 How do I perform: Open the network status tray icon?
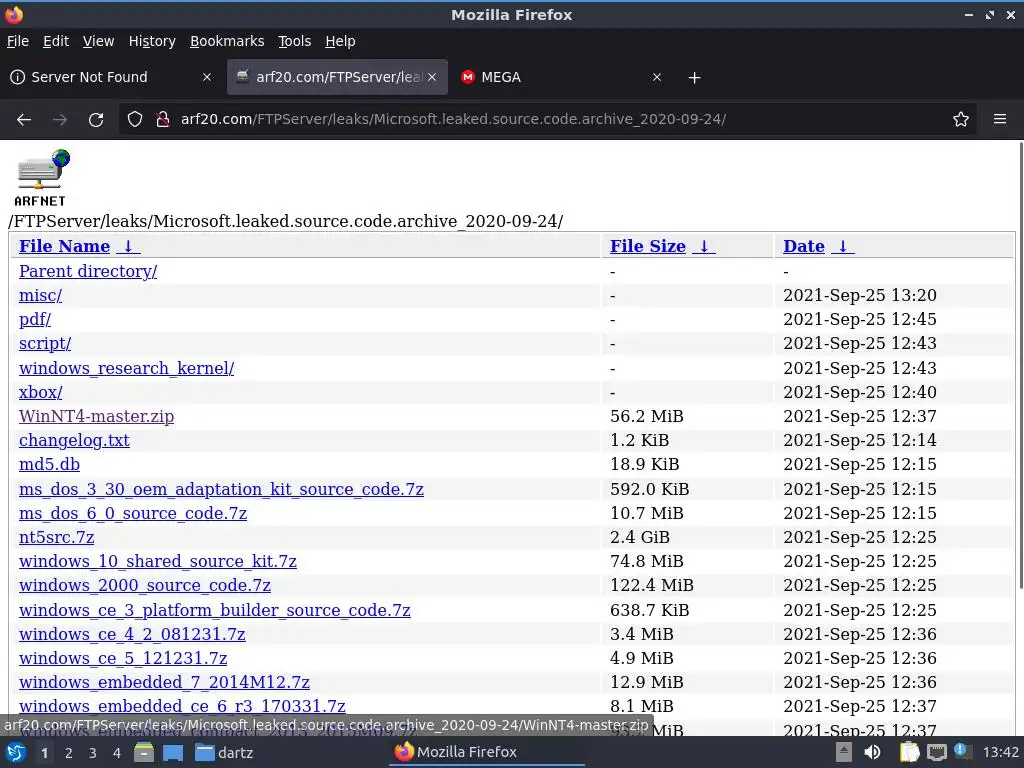click(936, 753)
